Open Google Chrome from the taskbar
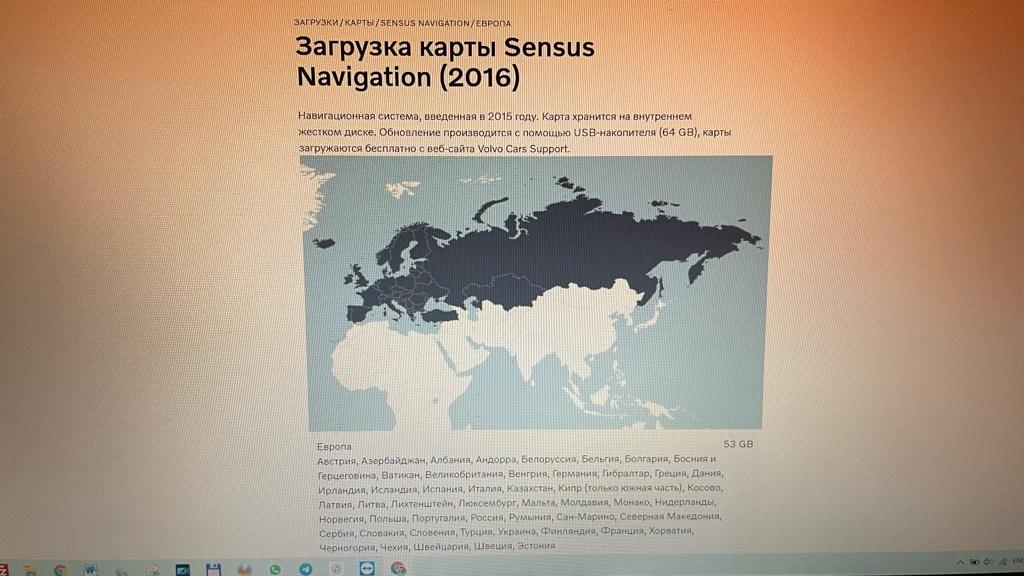 [60, 570]
